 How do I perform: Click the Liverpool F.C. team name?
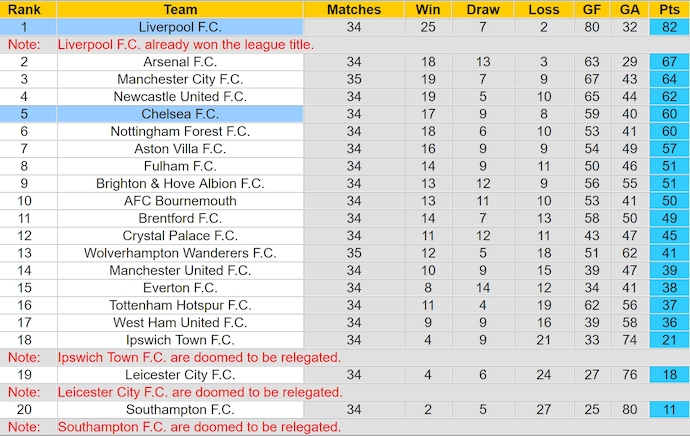click(180, 27)
